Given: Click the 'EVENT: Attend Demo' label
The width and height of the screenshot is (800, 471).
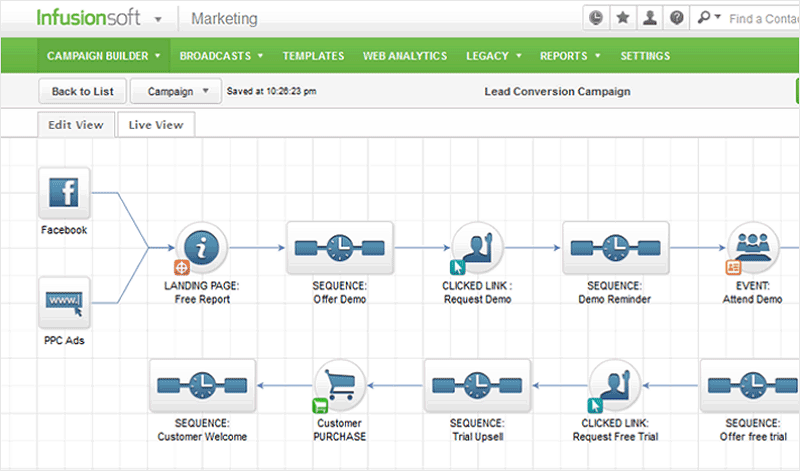Looking at the screenshot, I should pos(753,292).
